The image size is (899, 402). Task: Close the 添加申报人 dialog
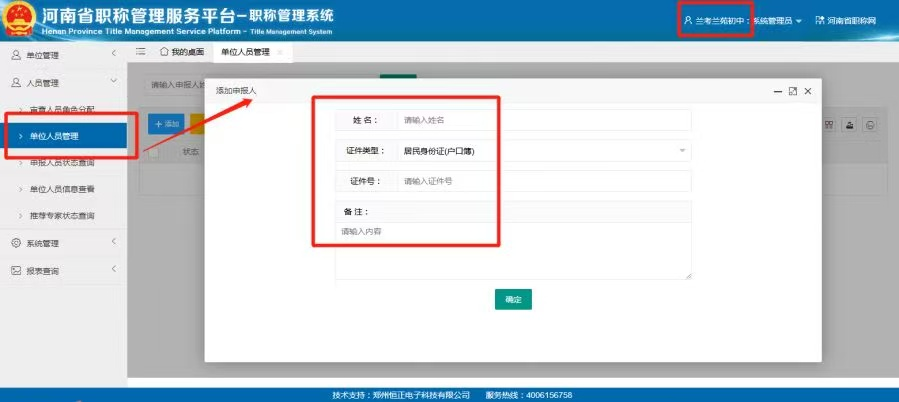click(x=808, y=91)
